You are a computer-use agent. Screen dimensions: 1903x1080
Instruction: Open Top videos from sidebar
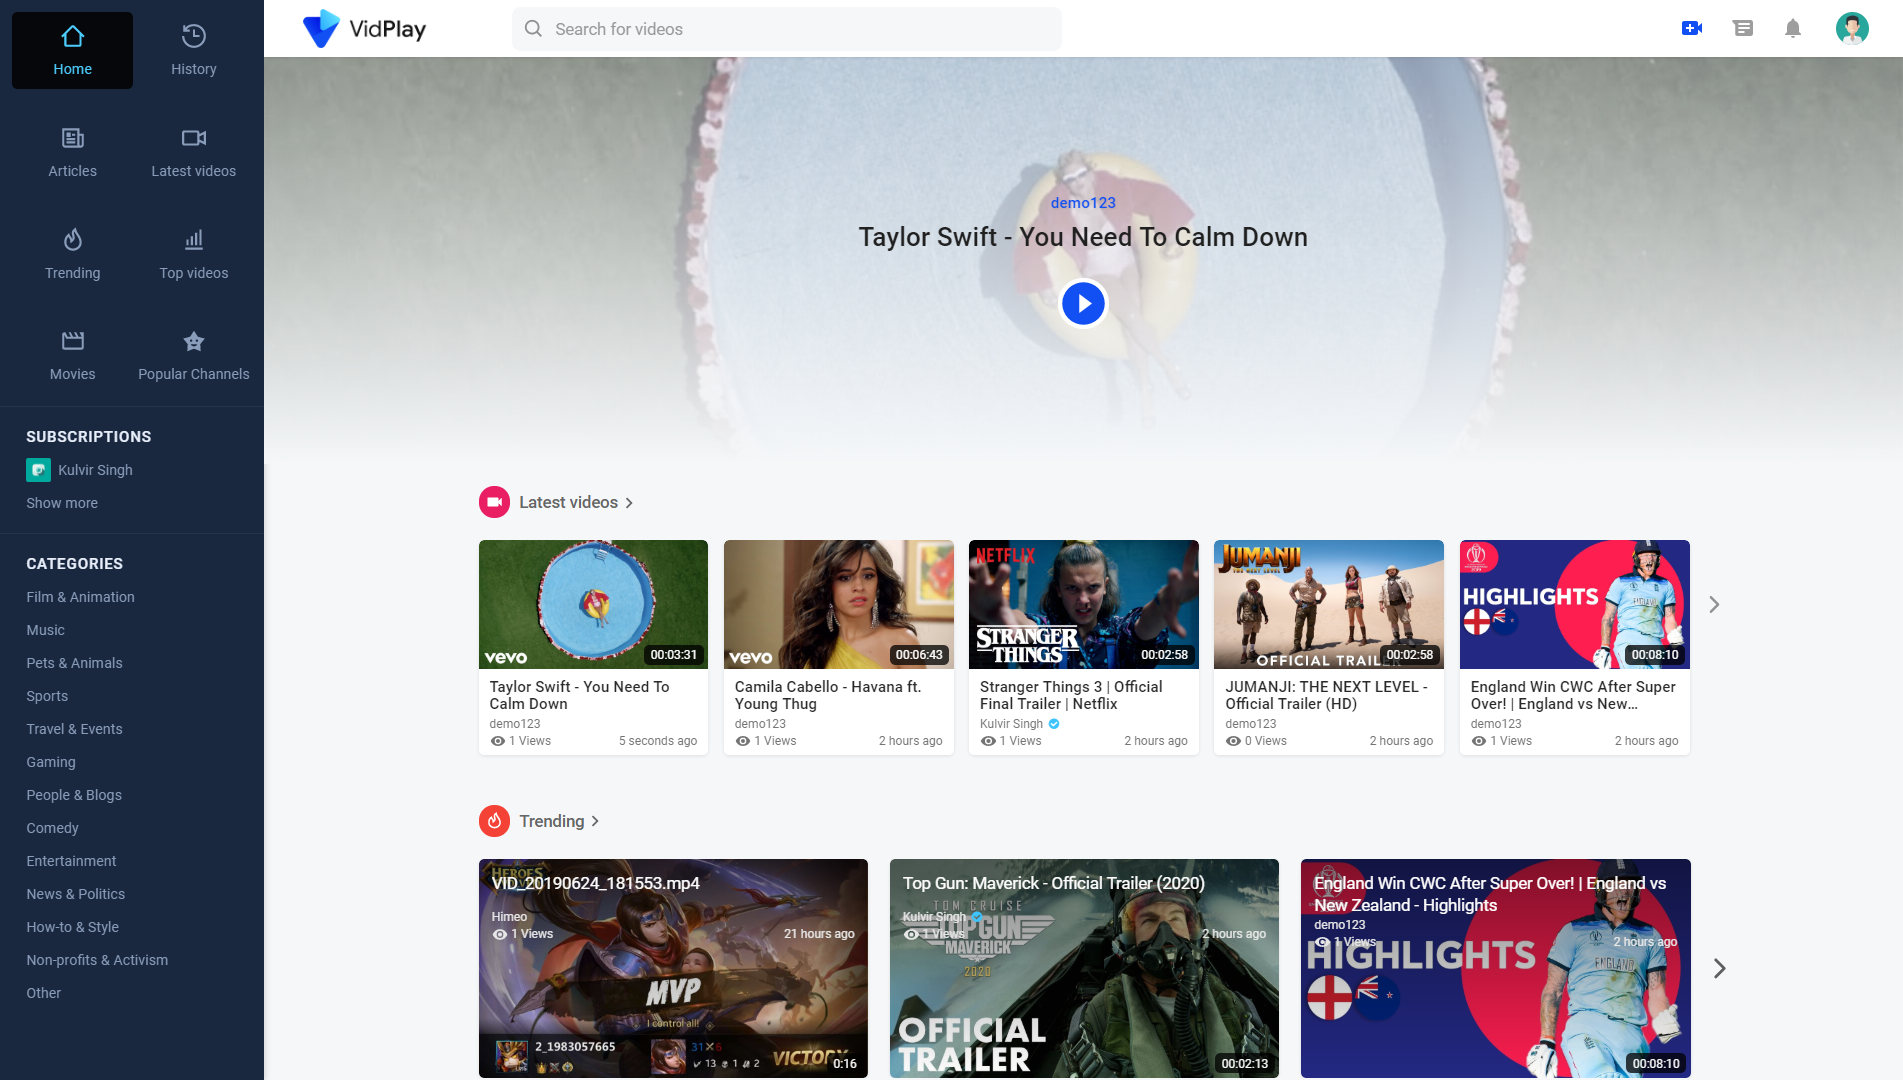(x=194, y=254)
